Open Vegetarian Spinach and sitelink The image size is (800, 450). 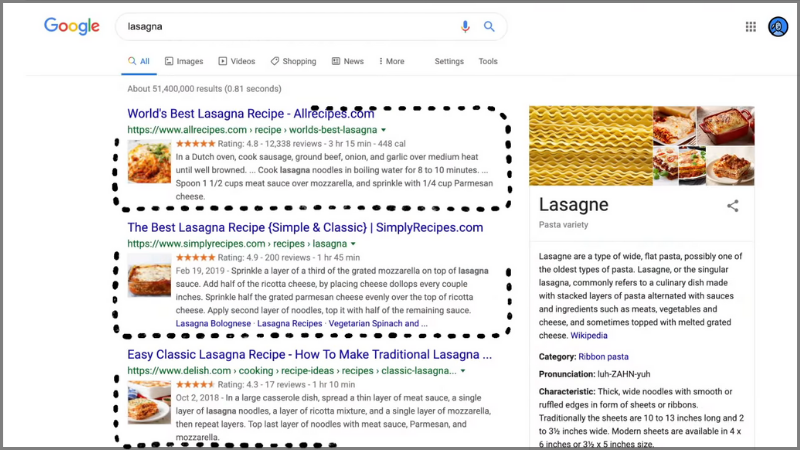click(x=378, y=323)
